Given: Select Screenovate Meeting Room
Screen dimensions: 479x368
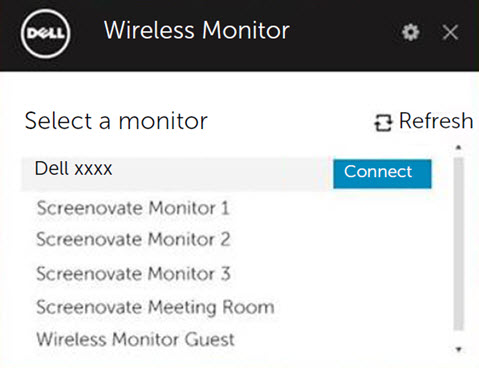Looking at the screenshot, I should pyautogui.click(x=155, y=307).
